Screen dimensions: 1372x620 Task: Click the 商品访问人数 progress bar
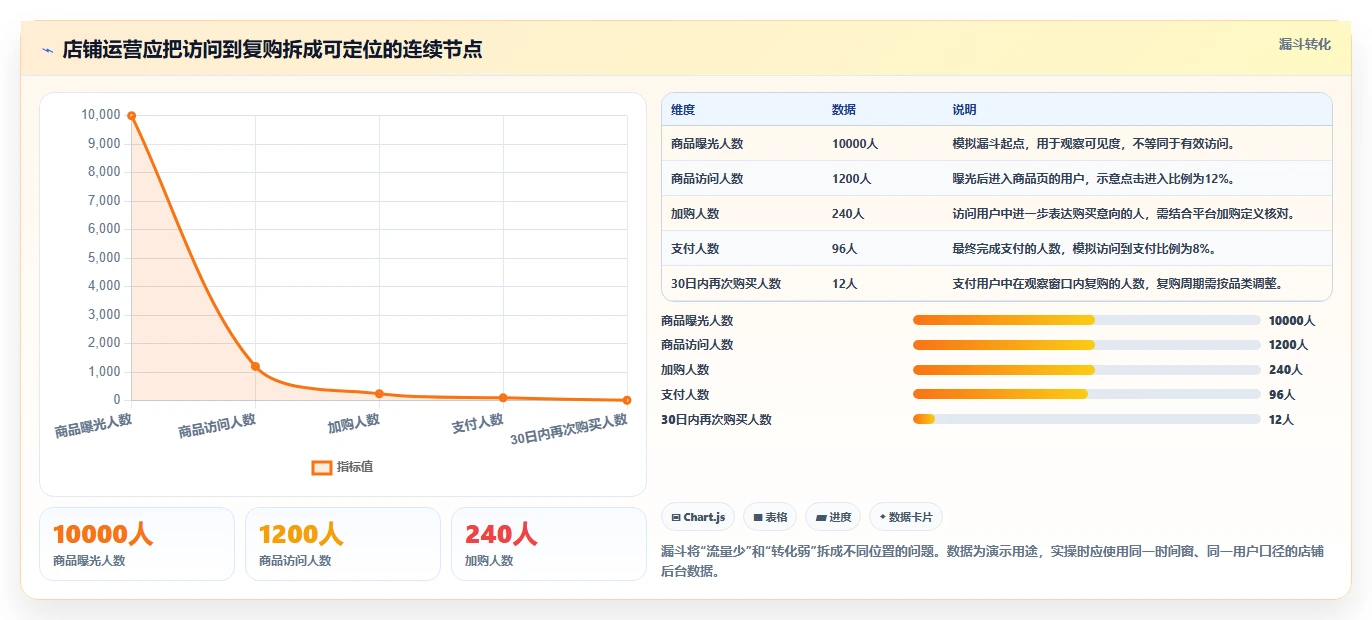tap(1086, 345)
